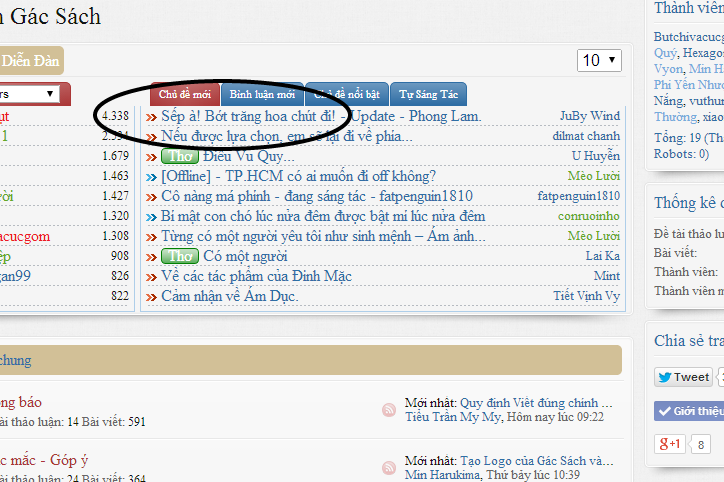View author U Huyền's profile
This screenshot has width=724, height=482.
(596, 156)
